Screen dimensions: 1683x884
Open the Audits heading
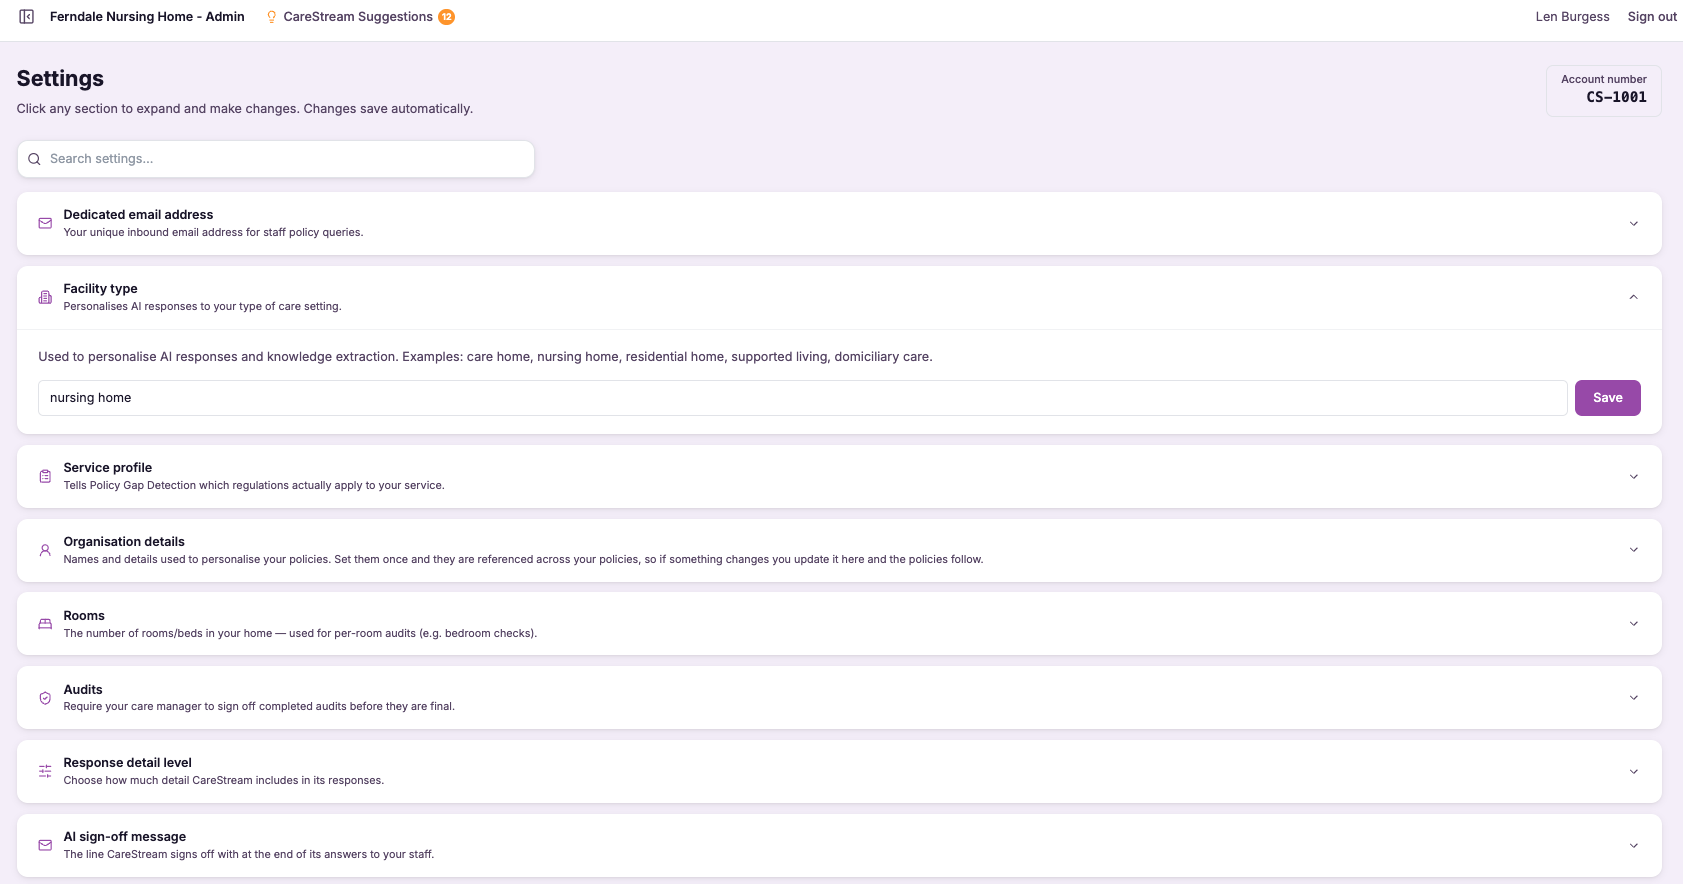(83, 690)
